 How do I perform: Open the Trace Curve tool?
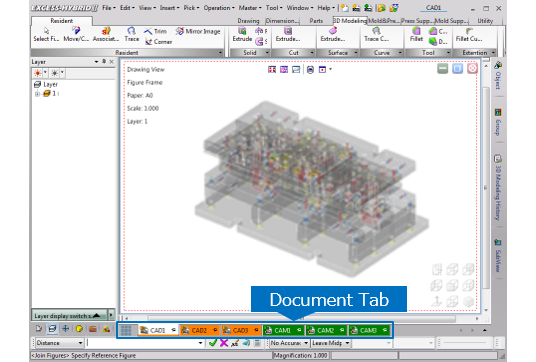pyautogui.click(x=376, y=35)
